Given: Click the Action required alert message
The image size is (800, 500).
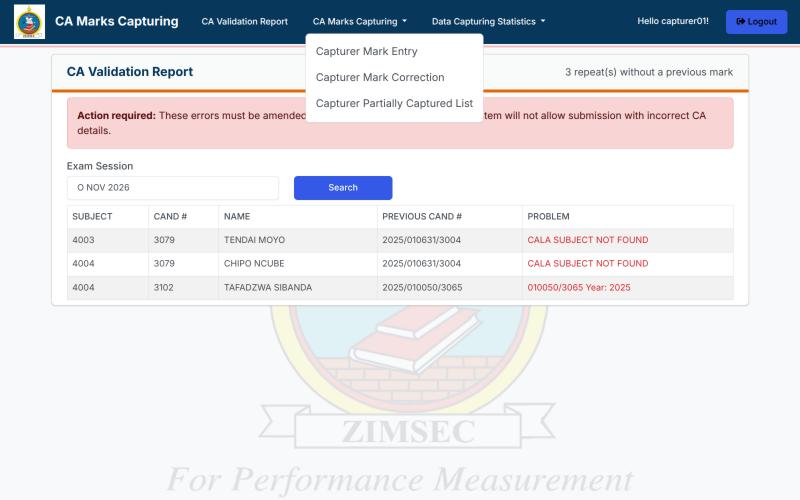Looking at the screenshot, I should click(x=400, y=123).
